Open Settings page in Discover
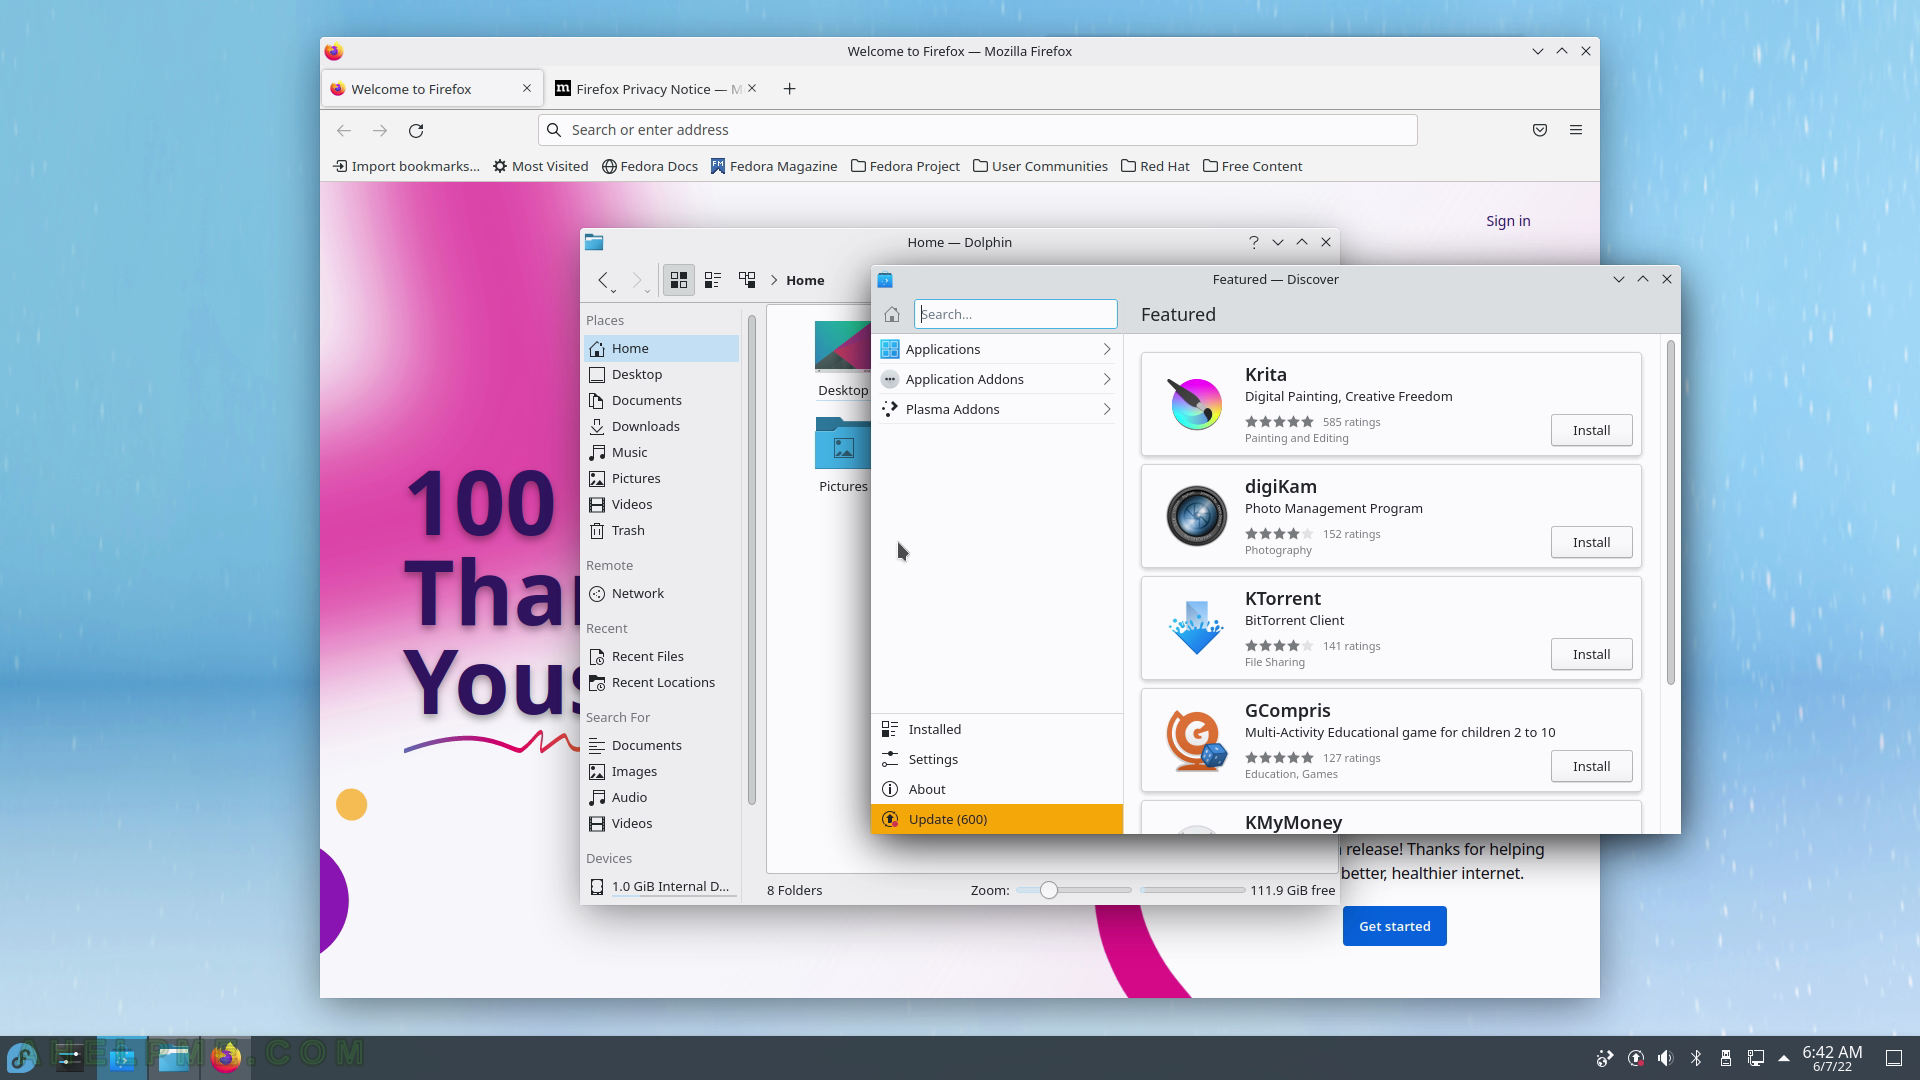 997,759
